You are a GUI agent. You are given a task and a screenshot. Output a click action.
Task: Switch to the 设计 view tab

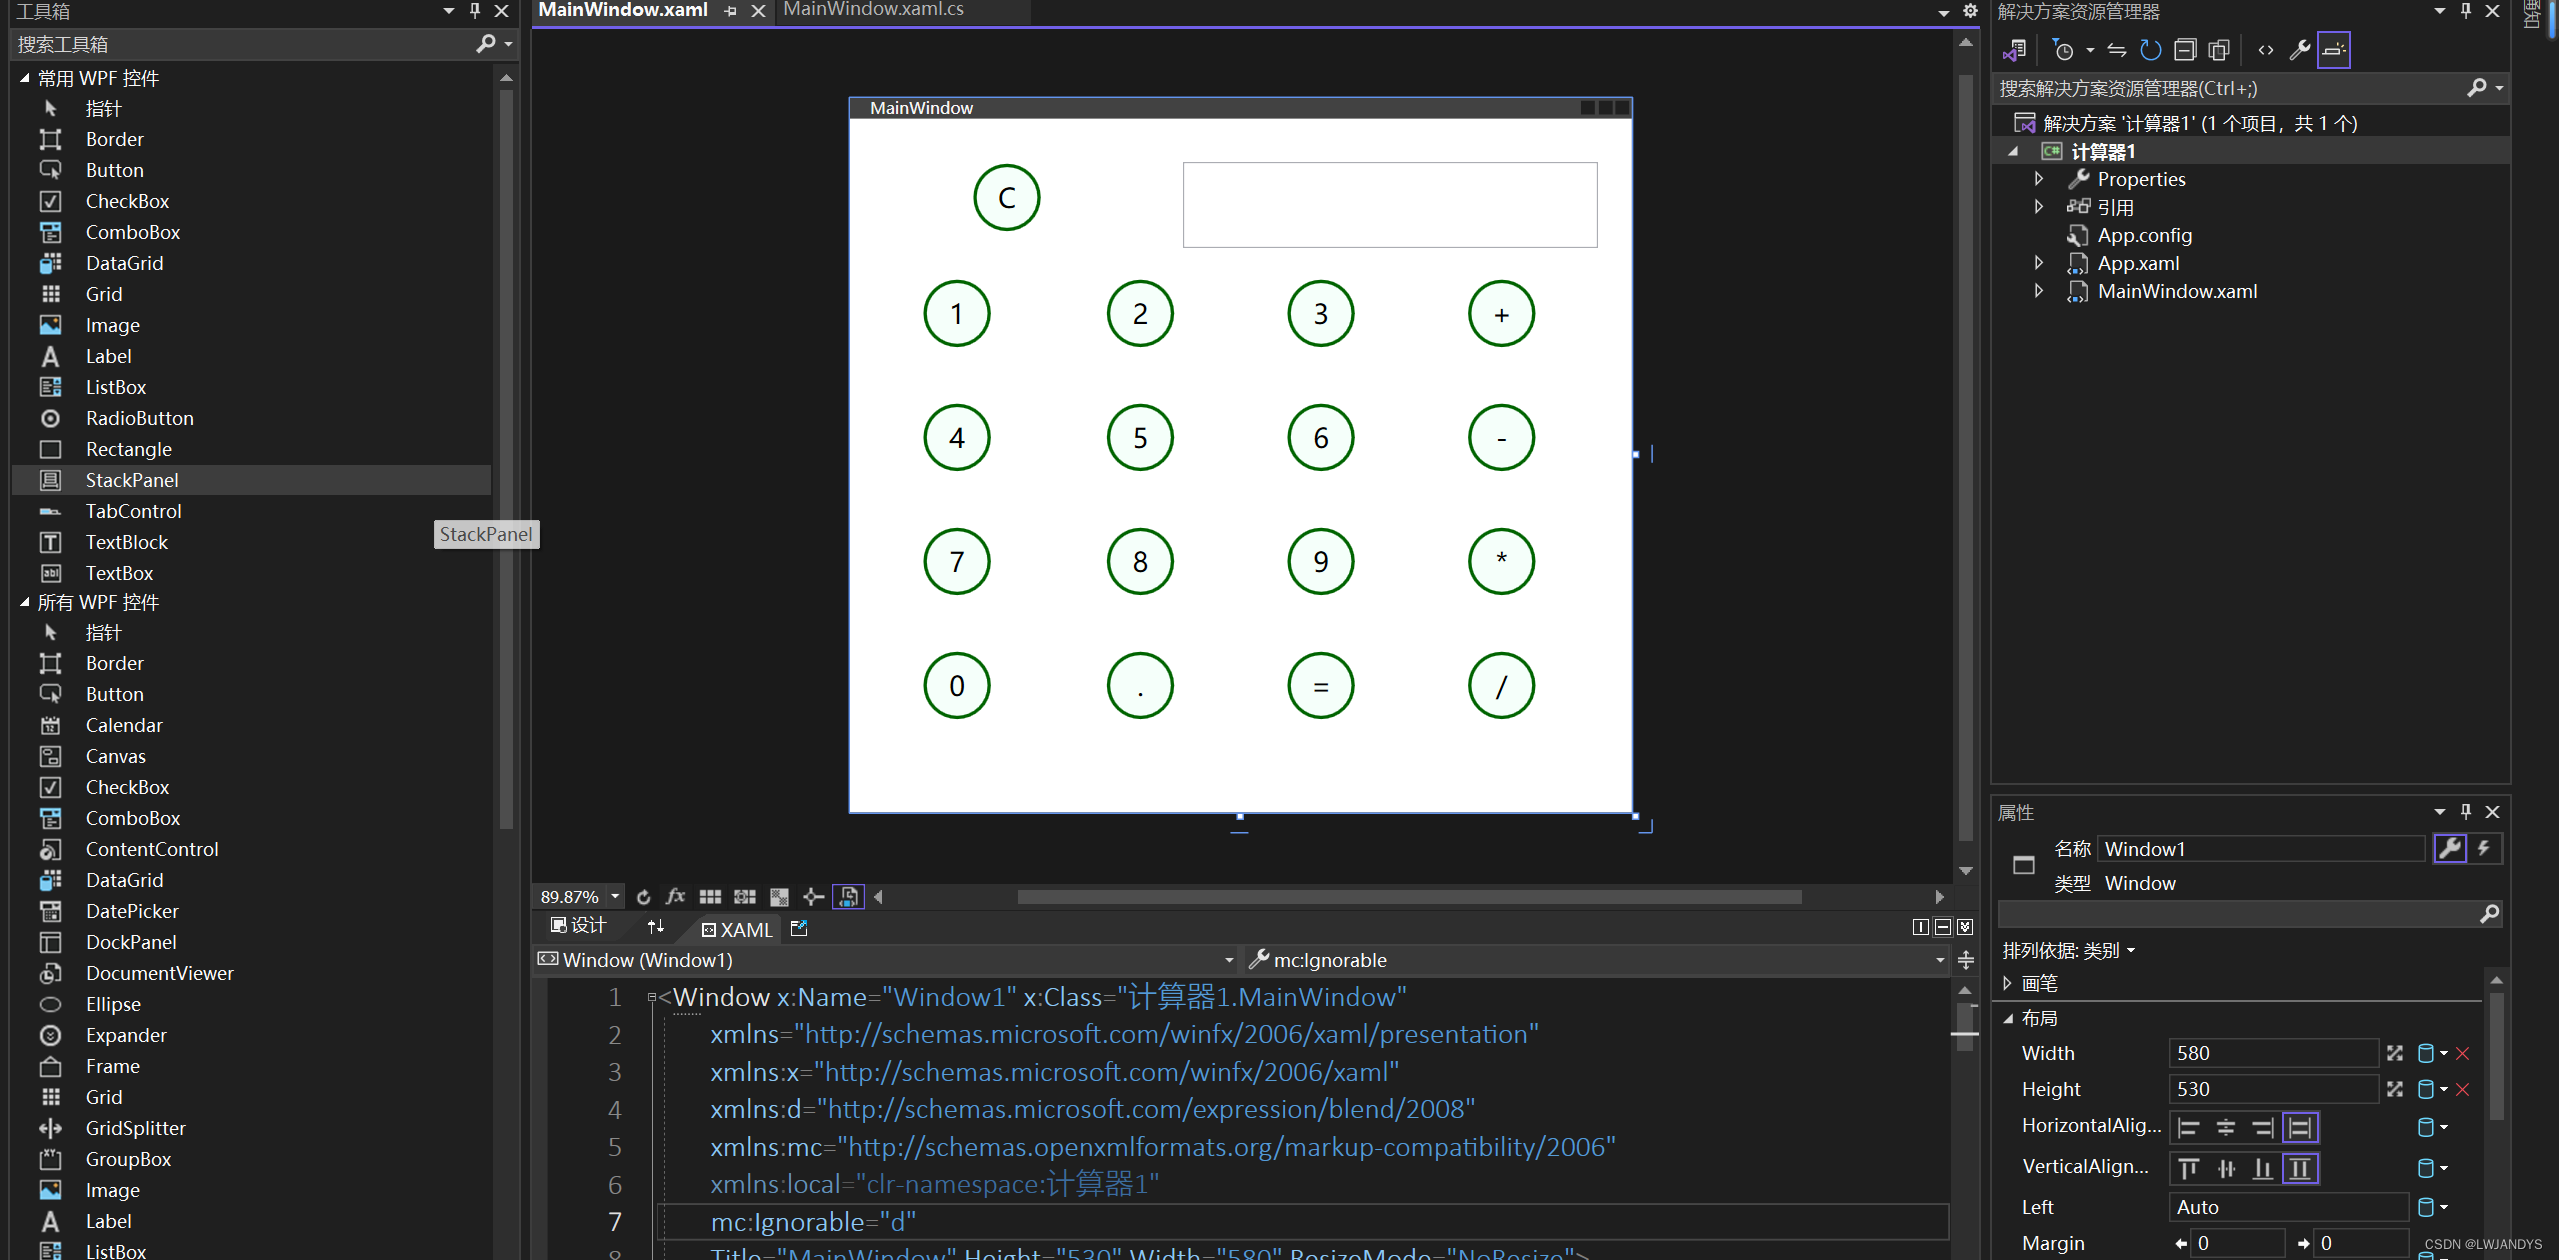pyautogui.click(x=579, y=926)
